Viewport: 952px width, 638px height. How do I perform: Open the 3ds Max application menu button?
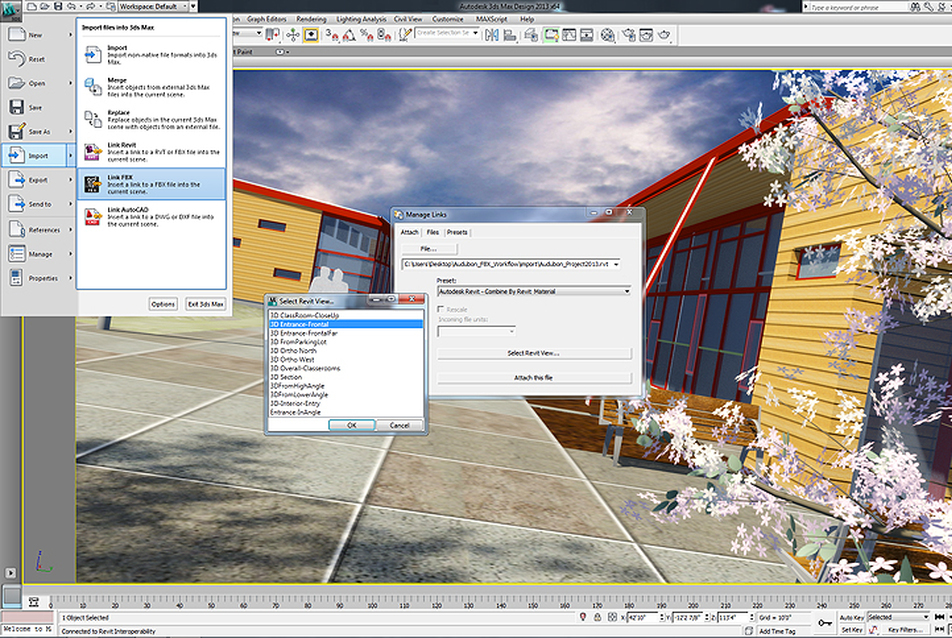tap(10, 12)
